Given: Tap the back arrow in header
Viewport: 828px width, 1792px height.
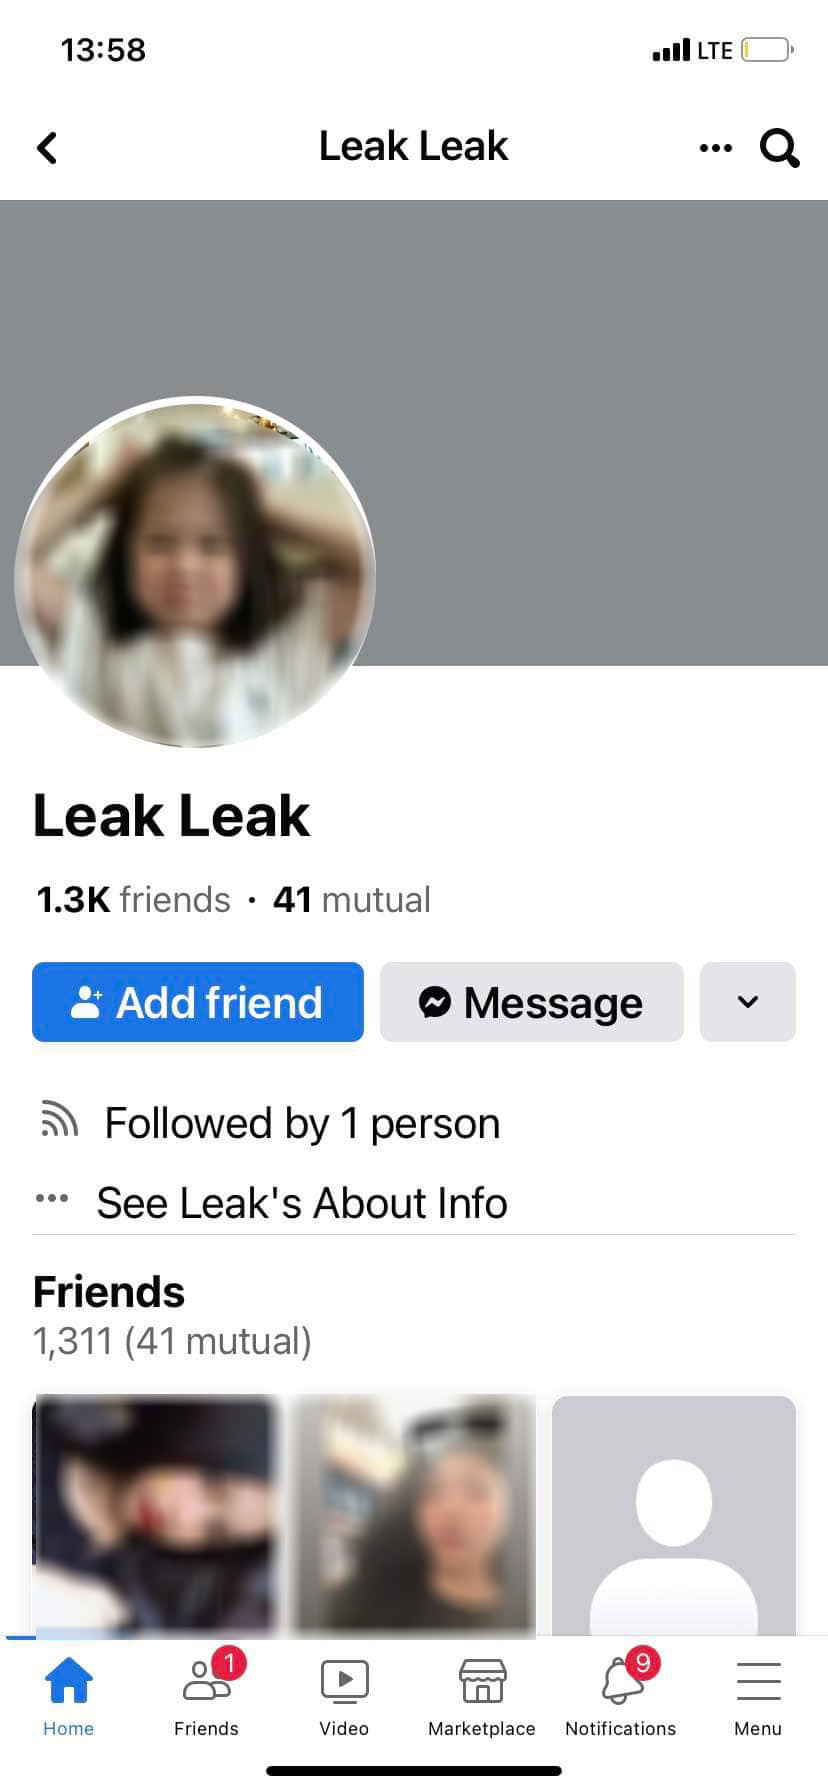Looking at the screenshot, I should pos(47,148).
